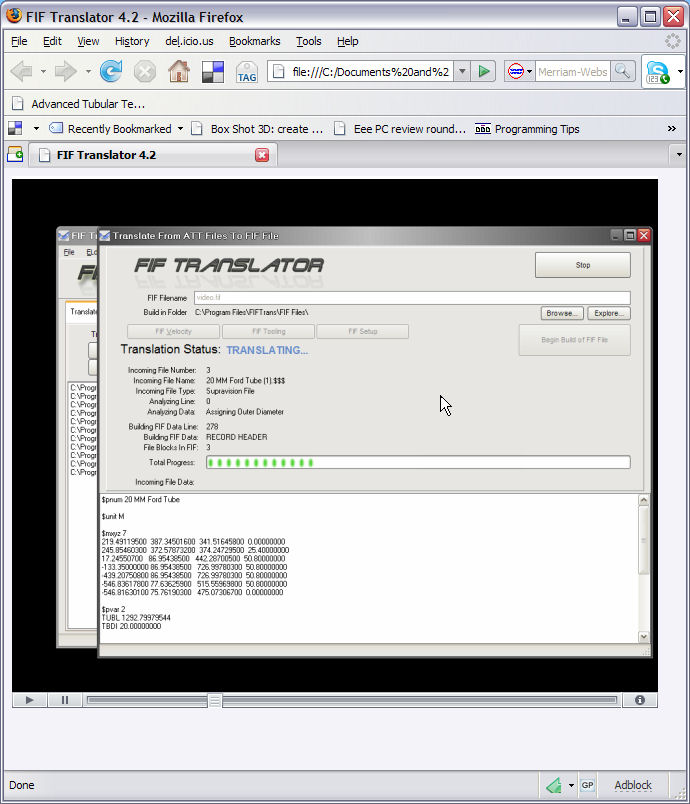Close the FIF Translator 4.2 tab
690x804 pixels.
(x=262, y=155)
